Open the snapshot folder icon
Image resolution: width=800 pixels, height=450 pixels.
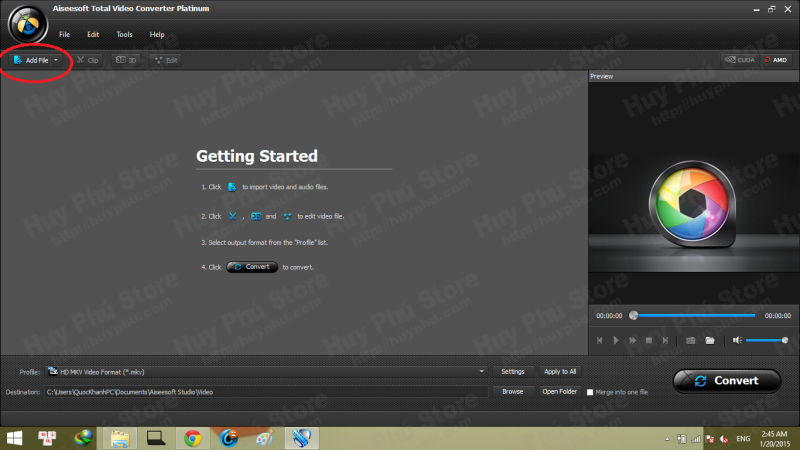click(710, 340)
